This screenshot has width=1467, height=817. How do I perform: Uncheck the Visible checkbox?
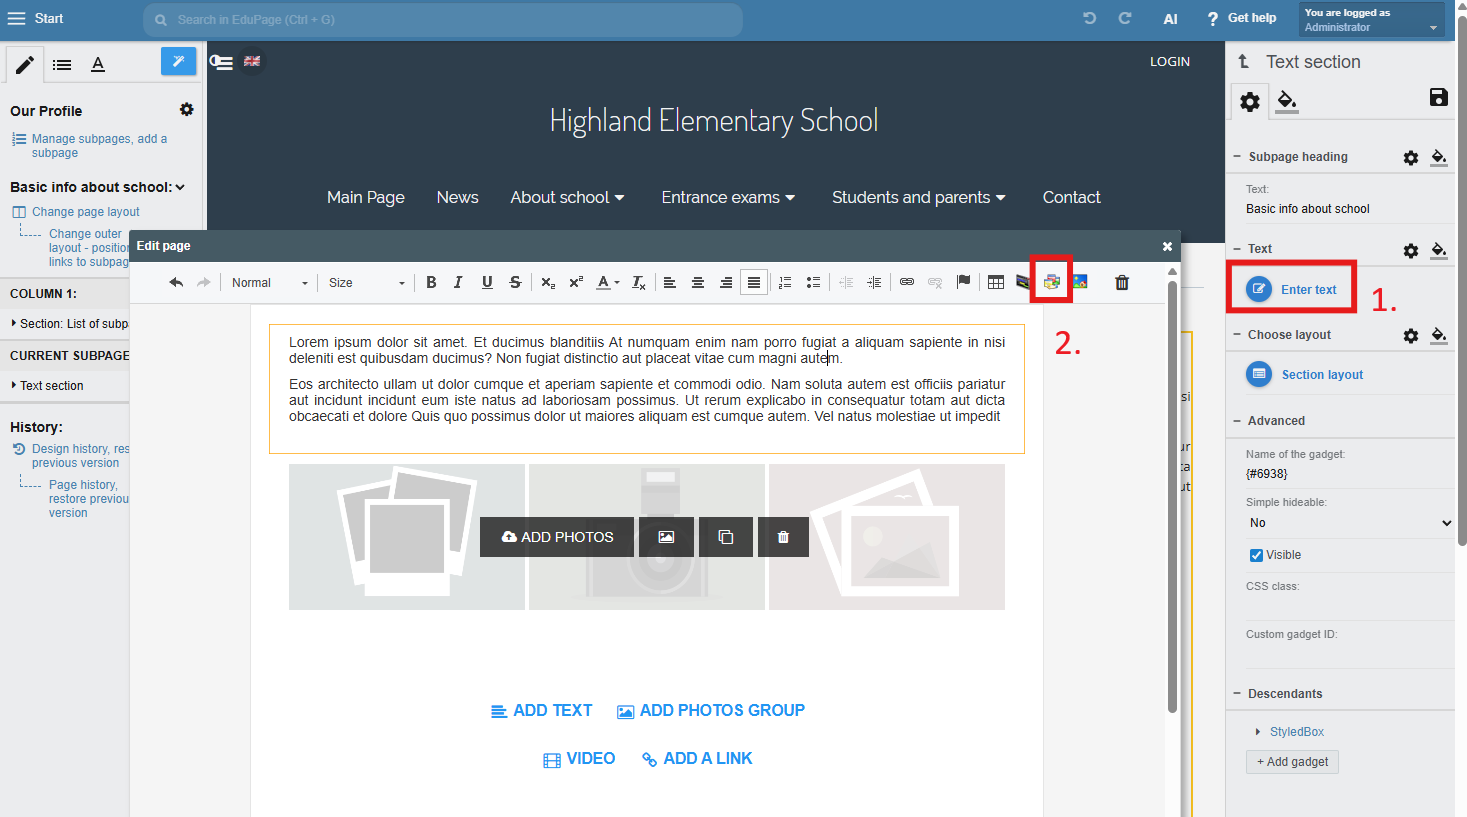(x=1256, y=555)
